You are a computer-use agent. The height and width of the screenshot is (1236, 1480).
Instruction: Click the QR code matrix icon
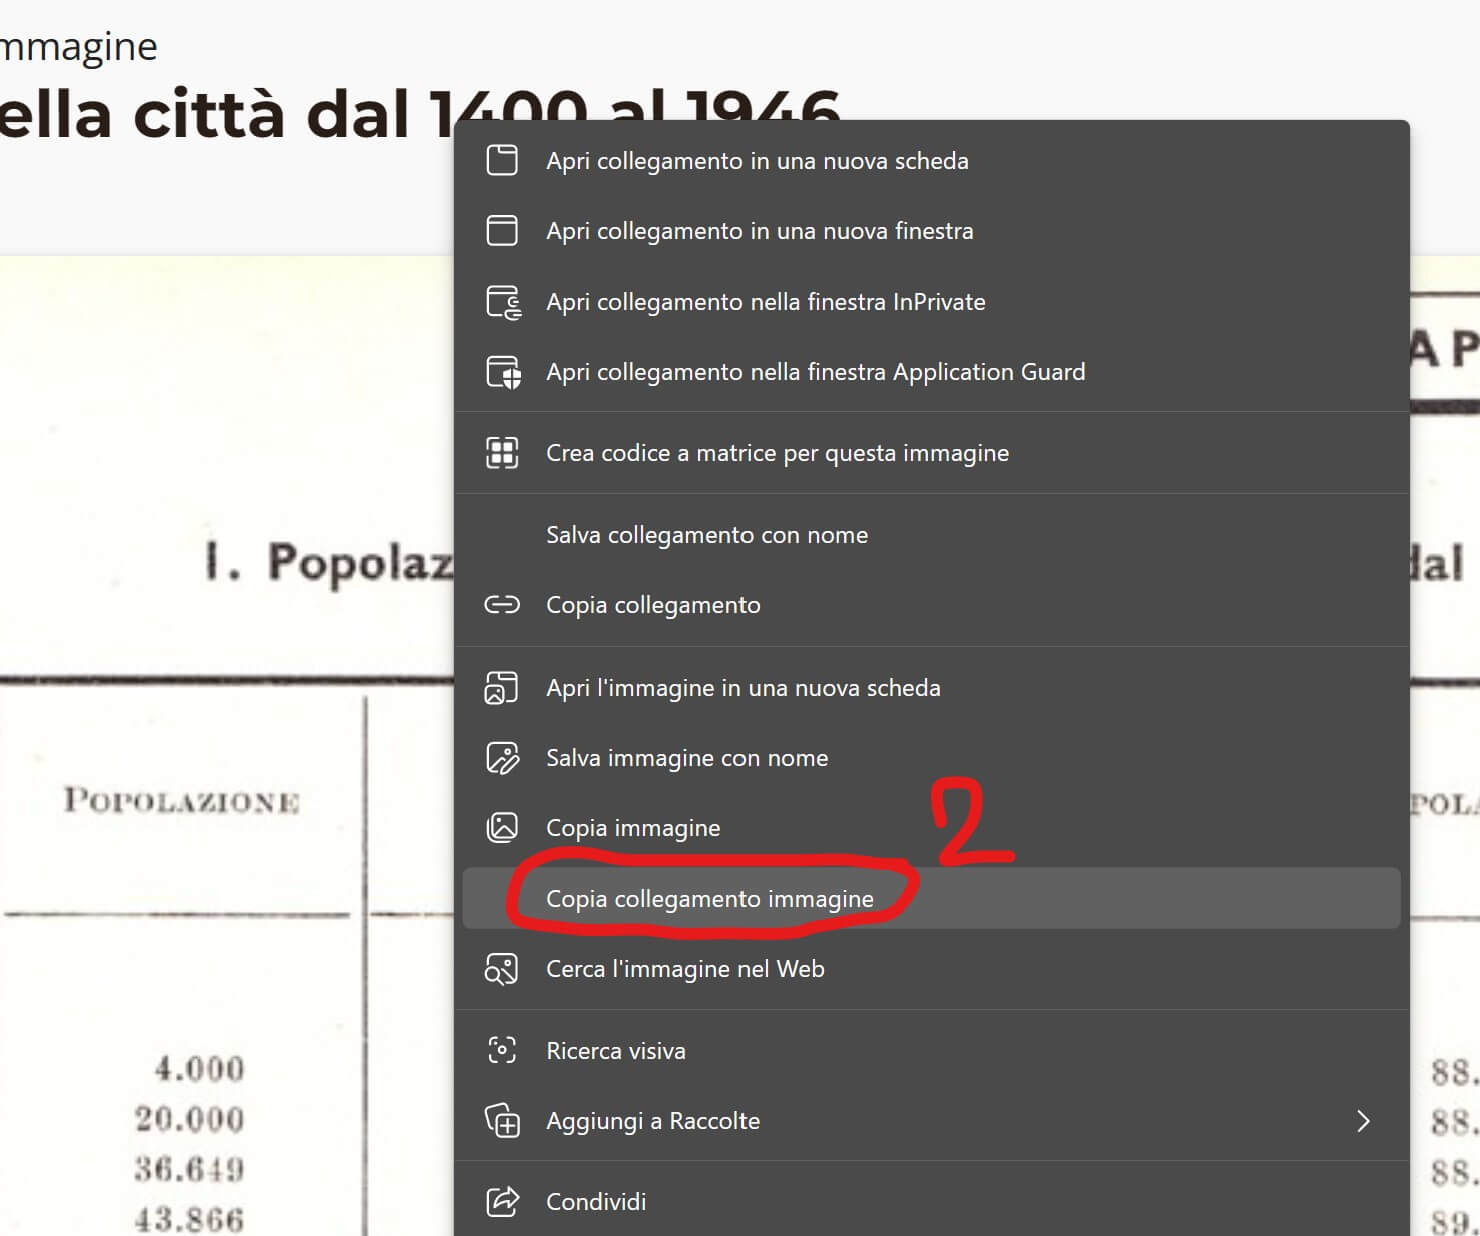[502, 453]
